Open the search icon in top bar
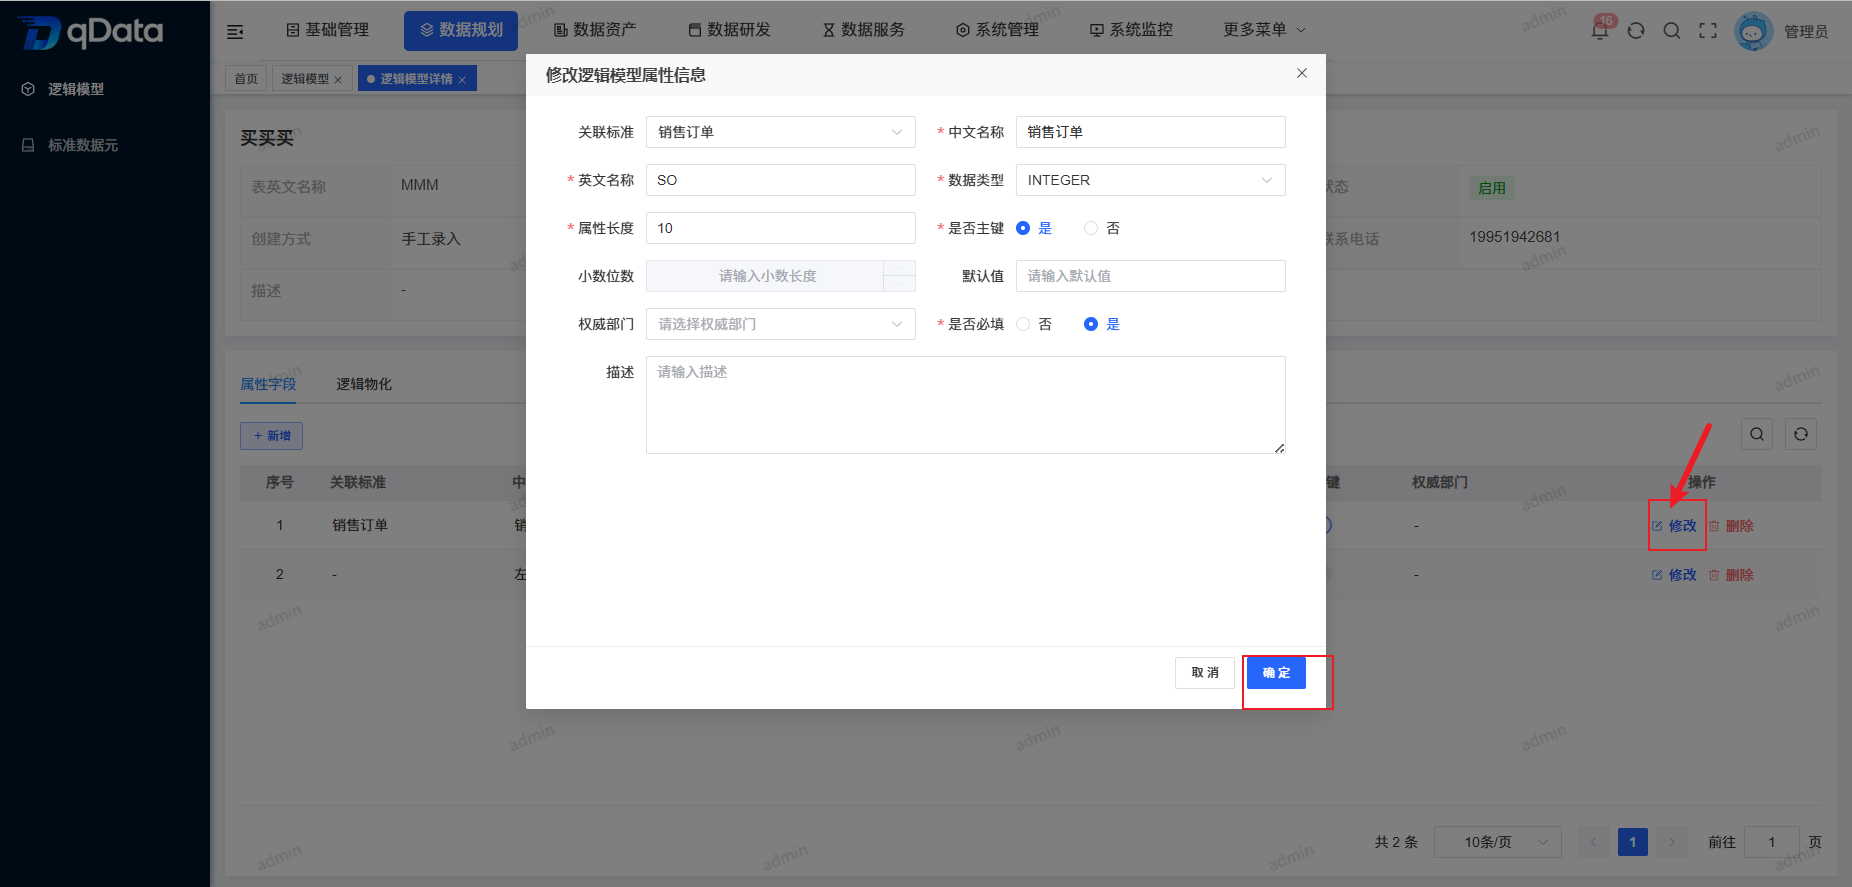 1672,31
